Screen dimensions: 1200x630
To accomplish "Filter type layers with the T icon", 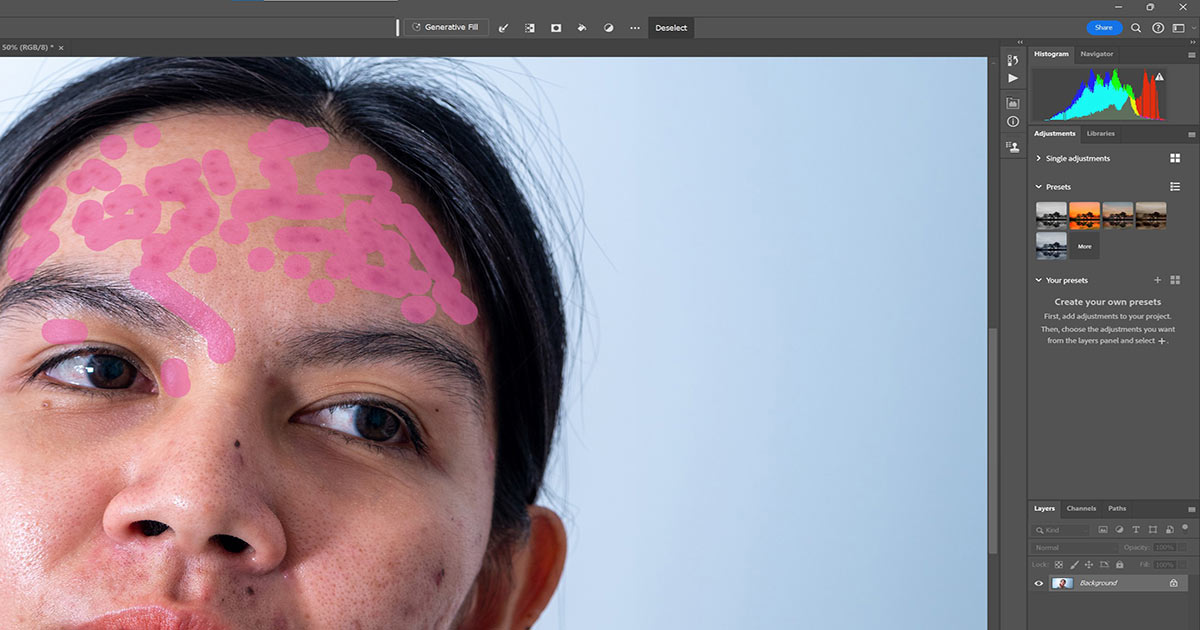I will coord(1136,529).
